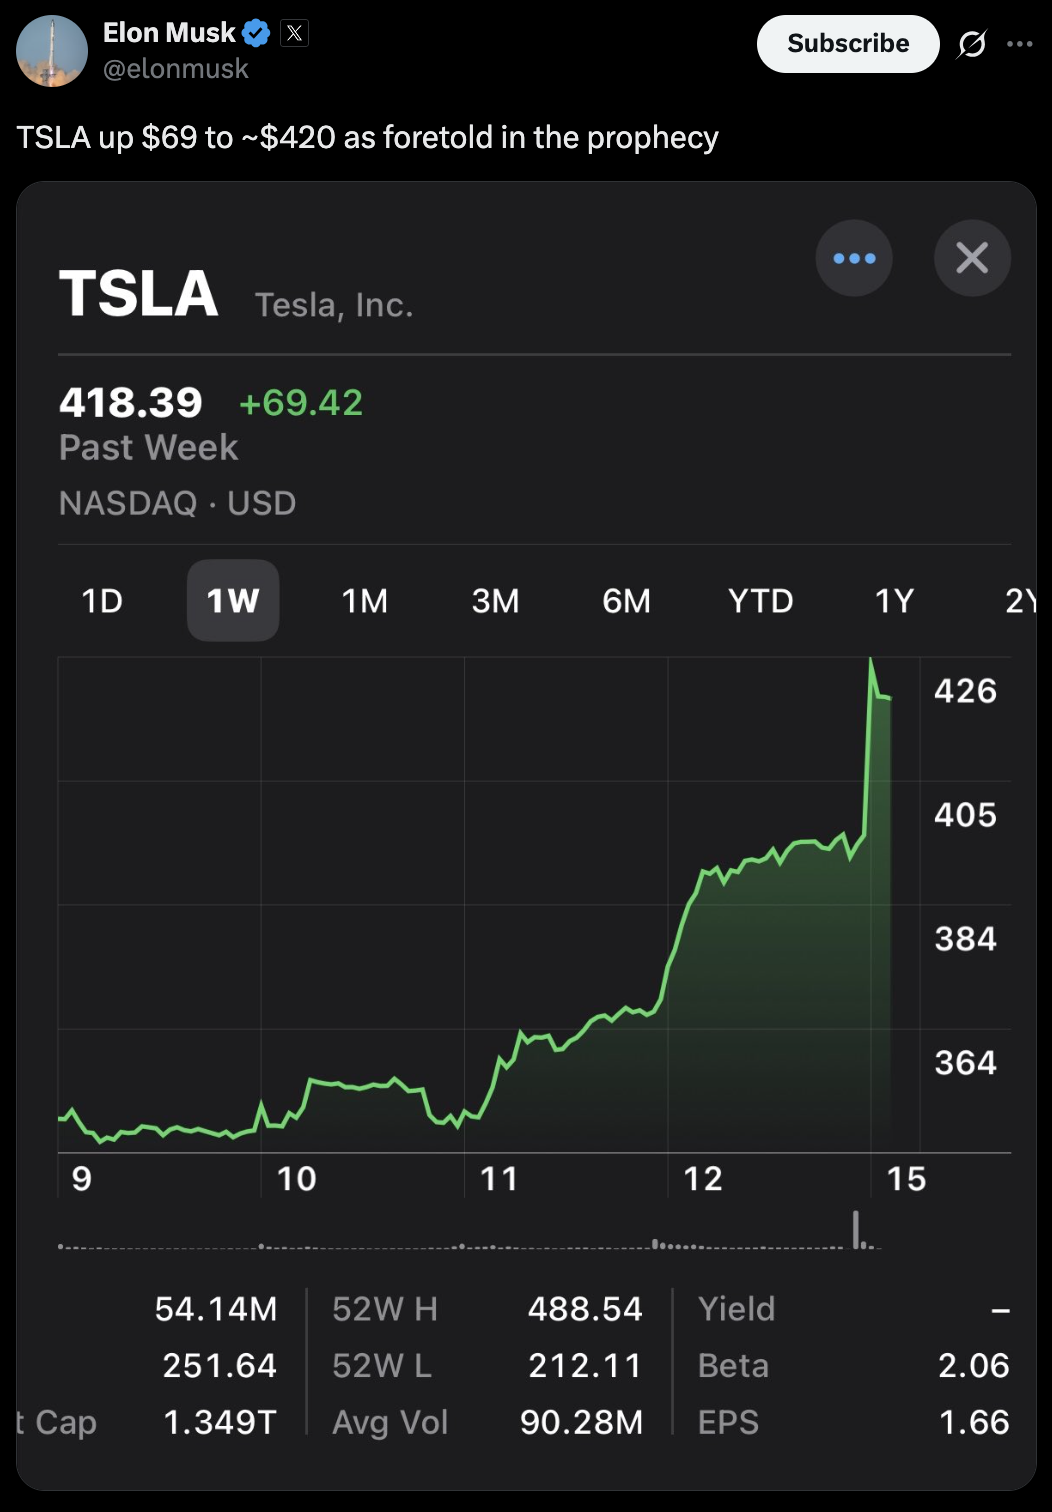Screen dimensions: 1052x1512
Task: Click the blue verified checkmark badge
Action: tap(257, 33)
